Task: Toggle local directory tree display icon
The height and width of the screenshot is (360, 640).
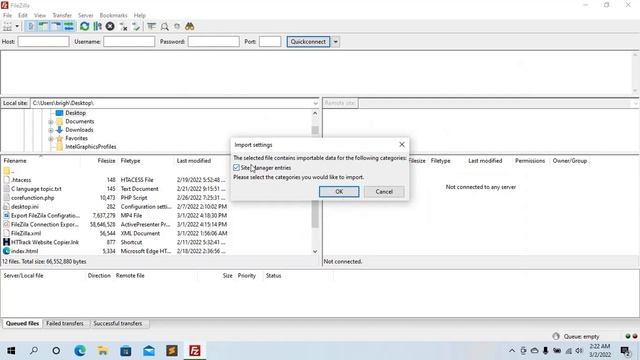Action: pos(43,27)
